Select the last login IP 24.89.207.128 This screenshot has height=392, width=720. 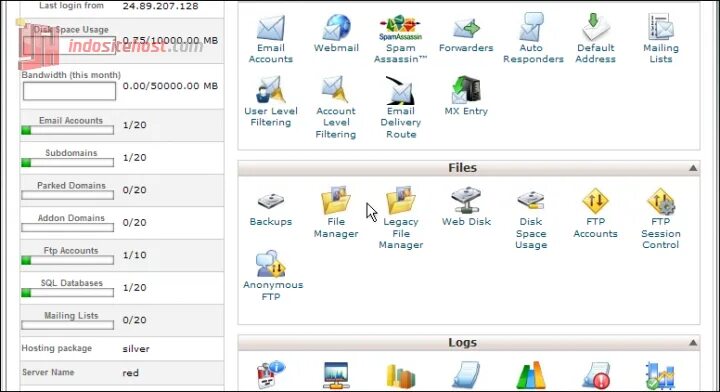point(160,6)
